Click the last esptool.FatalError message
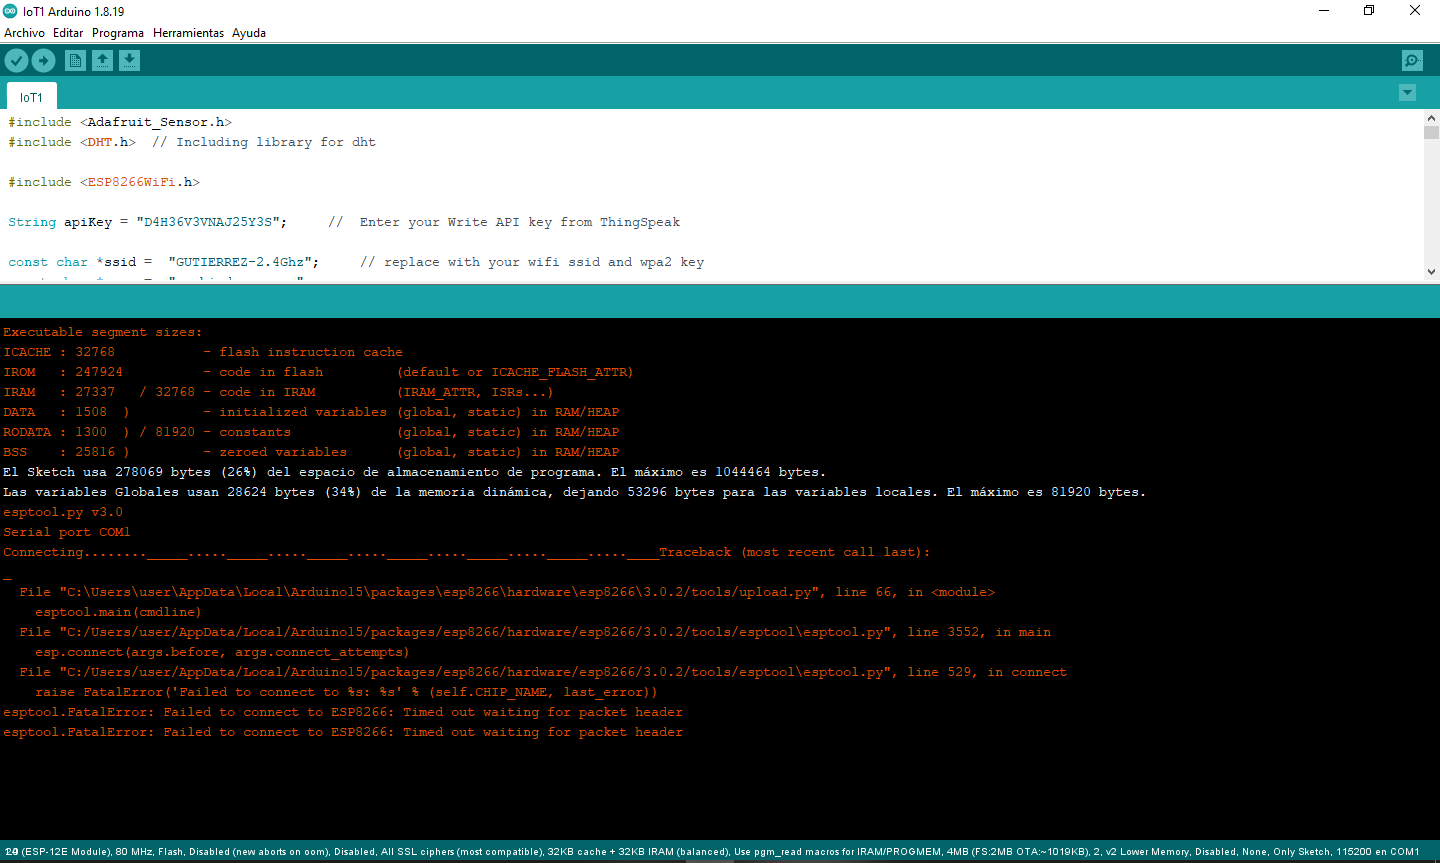 point(343,732)
